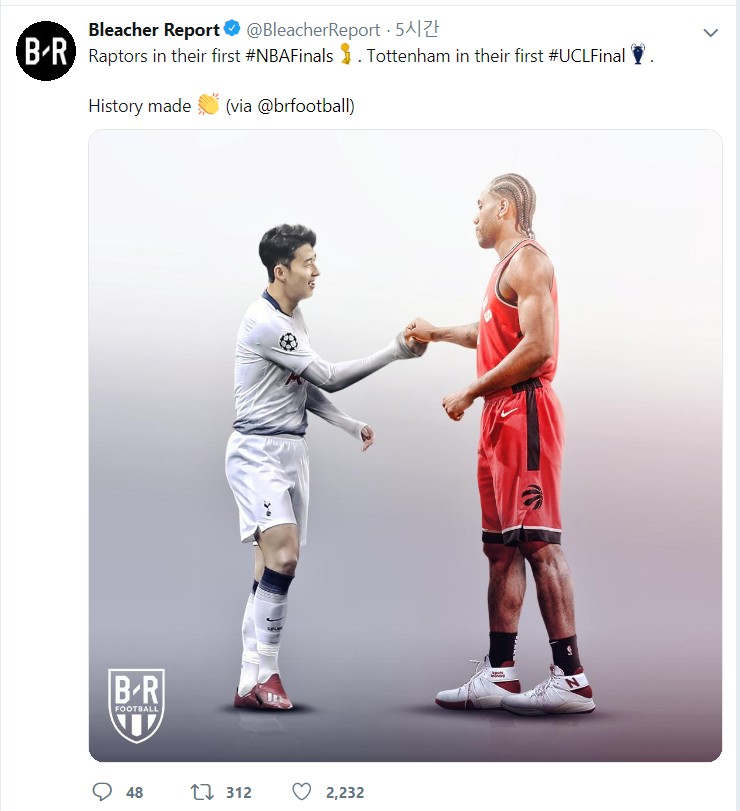Click the Champions League trophy emoji
Viewport: 740px width, 811px height.
639,55
